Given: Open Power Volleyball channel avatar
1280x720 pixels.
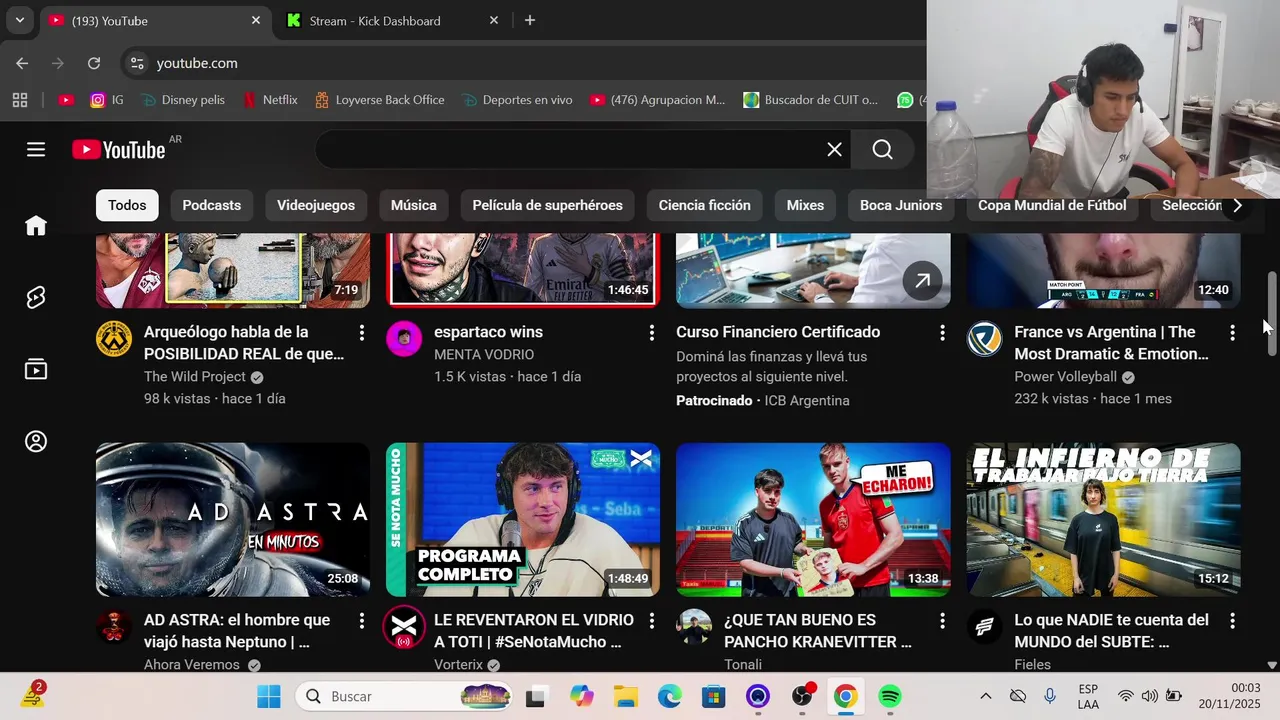Looking at the screenshot, I should pyautogui.click(x=984, y=339).
